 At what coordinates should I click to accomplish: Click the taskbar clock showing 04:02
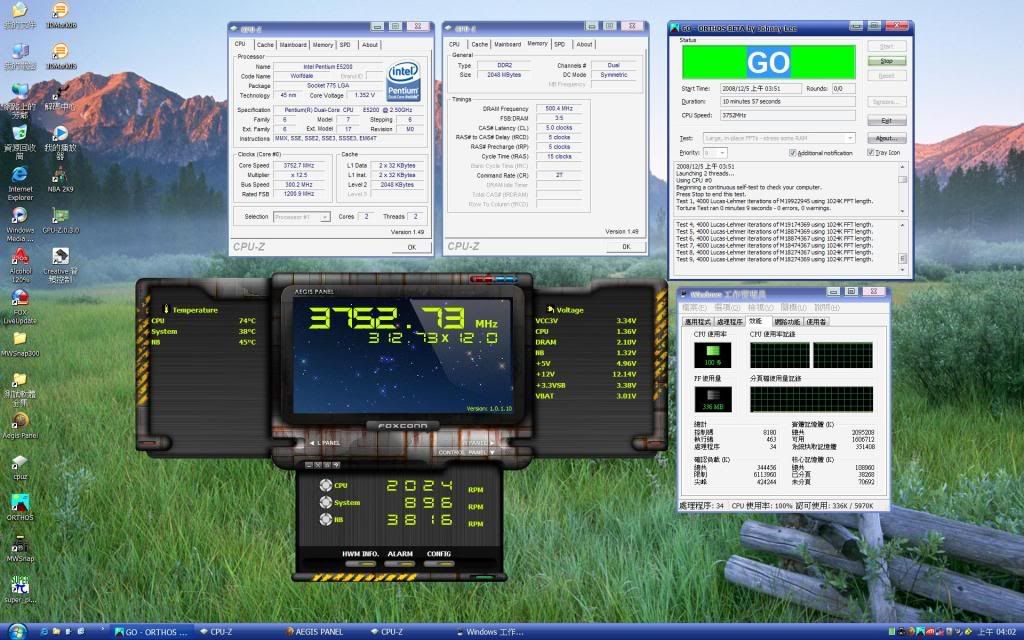click(996, 632)
